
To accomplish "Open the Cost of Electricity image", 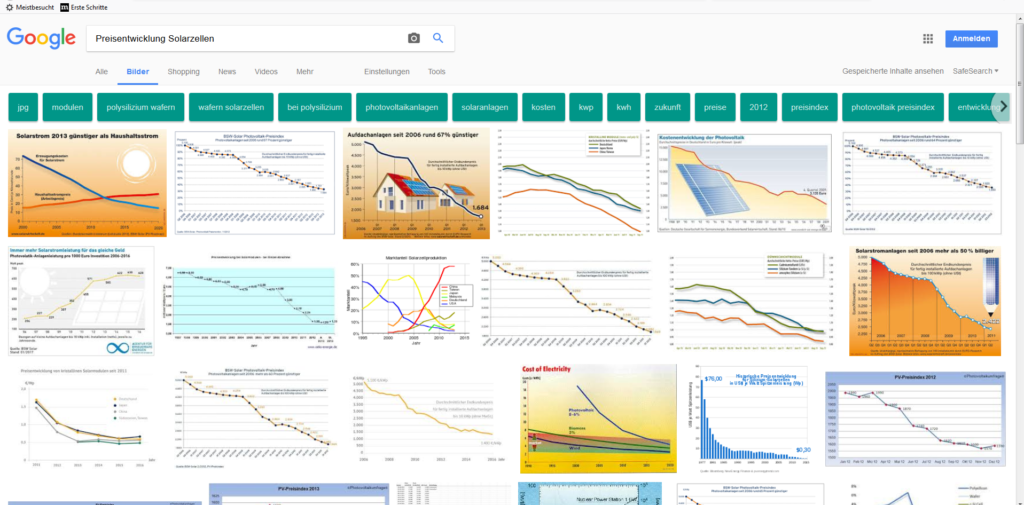I will point(598,419).
